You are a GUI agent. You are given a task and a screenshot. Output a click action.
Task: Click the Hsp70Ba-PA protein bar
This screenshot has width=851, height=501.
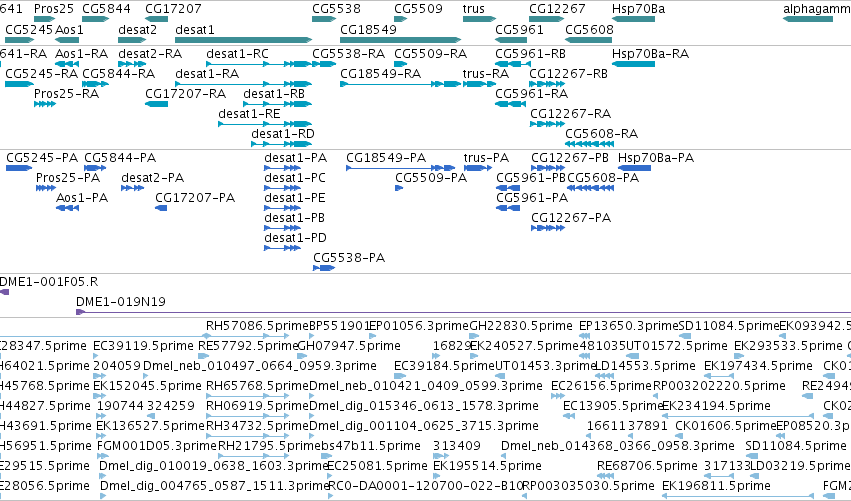(634, 168)
